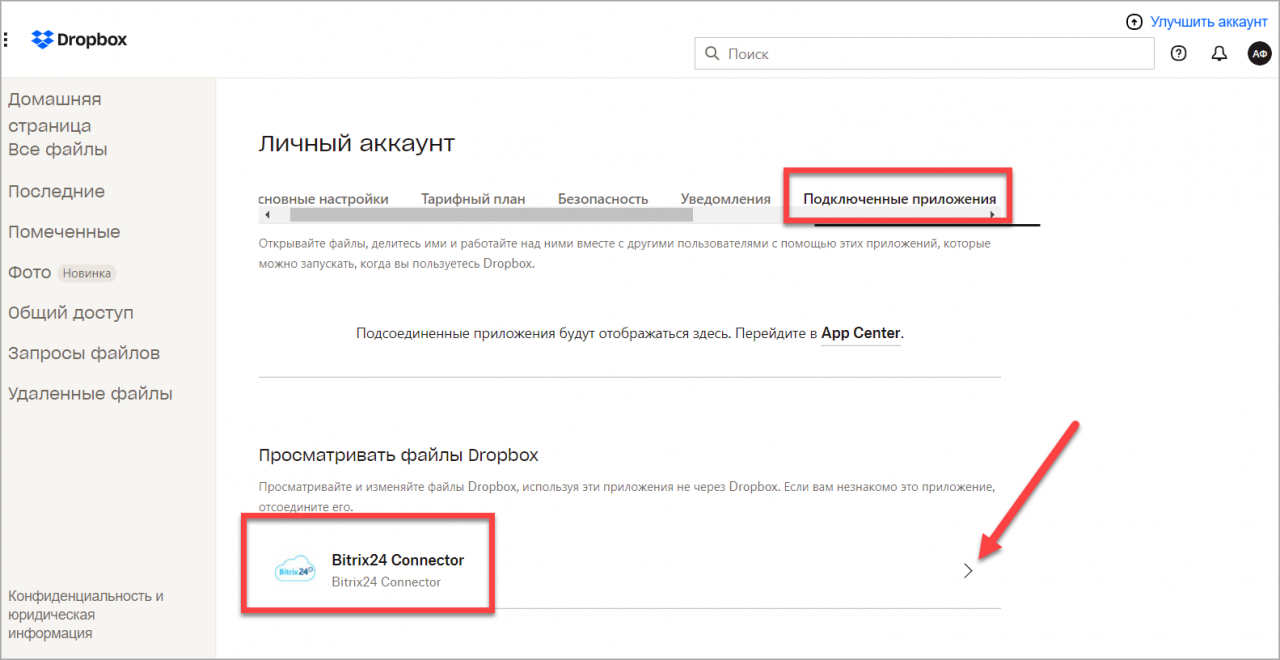Open Конфиденциальность и юридическая информация link
1280x660 pixels.
[86, 614]
